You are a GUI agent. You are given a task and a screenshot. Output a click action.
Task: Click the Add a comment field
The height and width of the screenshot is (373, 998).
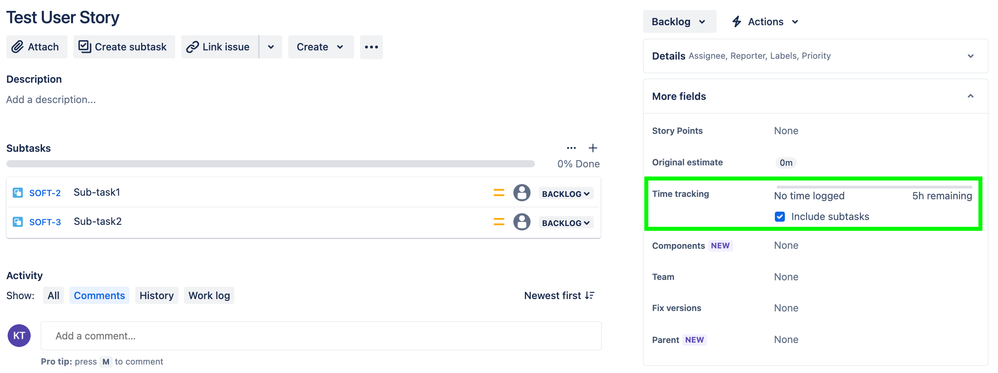coord(321,335)
